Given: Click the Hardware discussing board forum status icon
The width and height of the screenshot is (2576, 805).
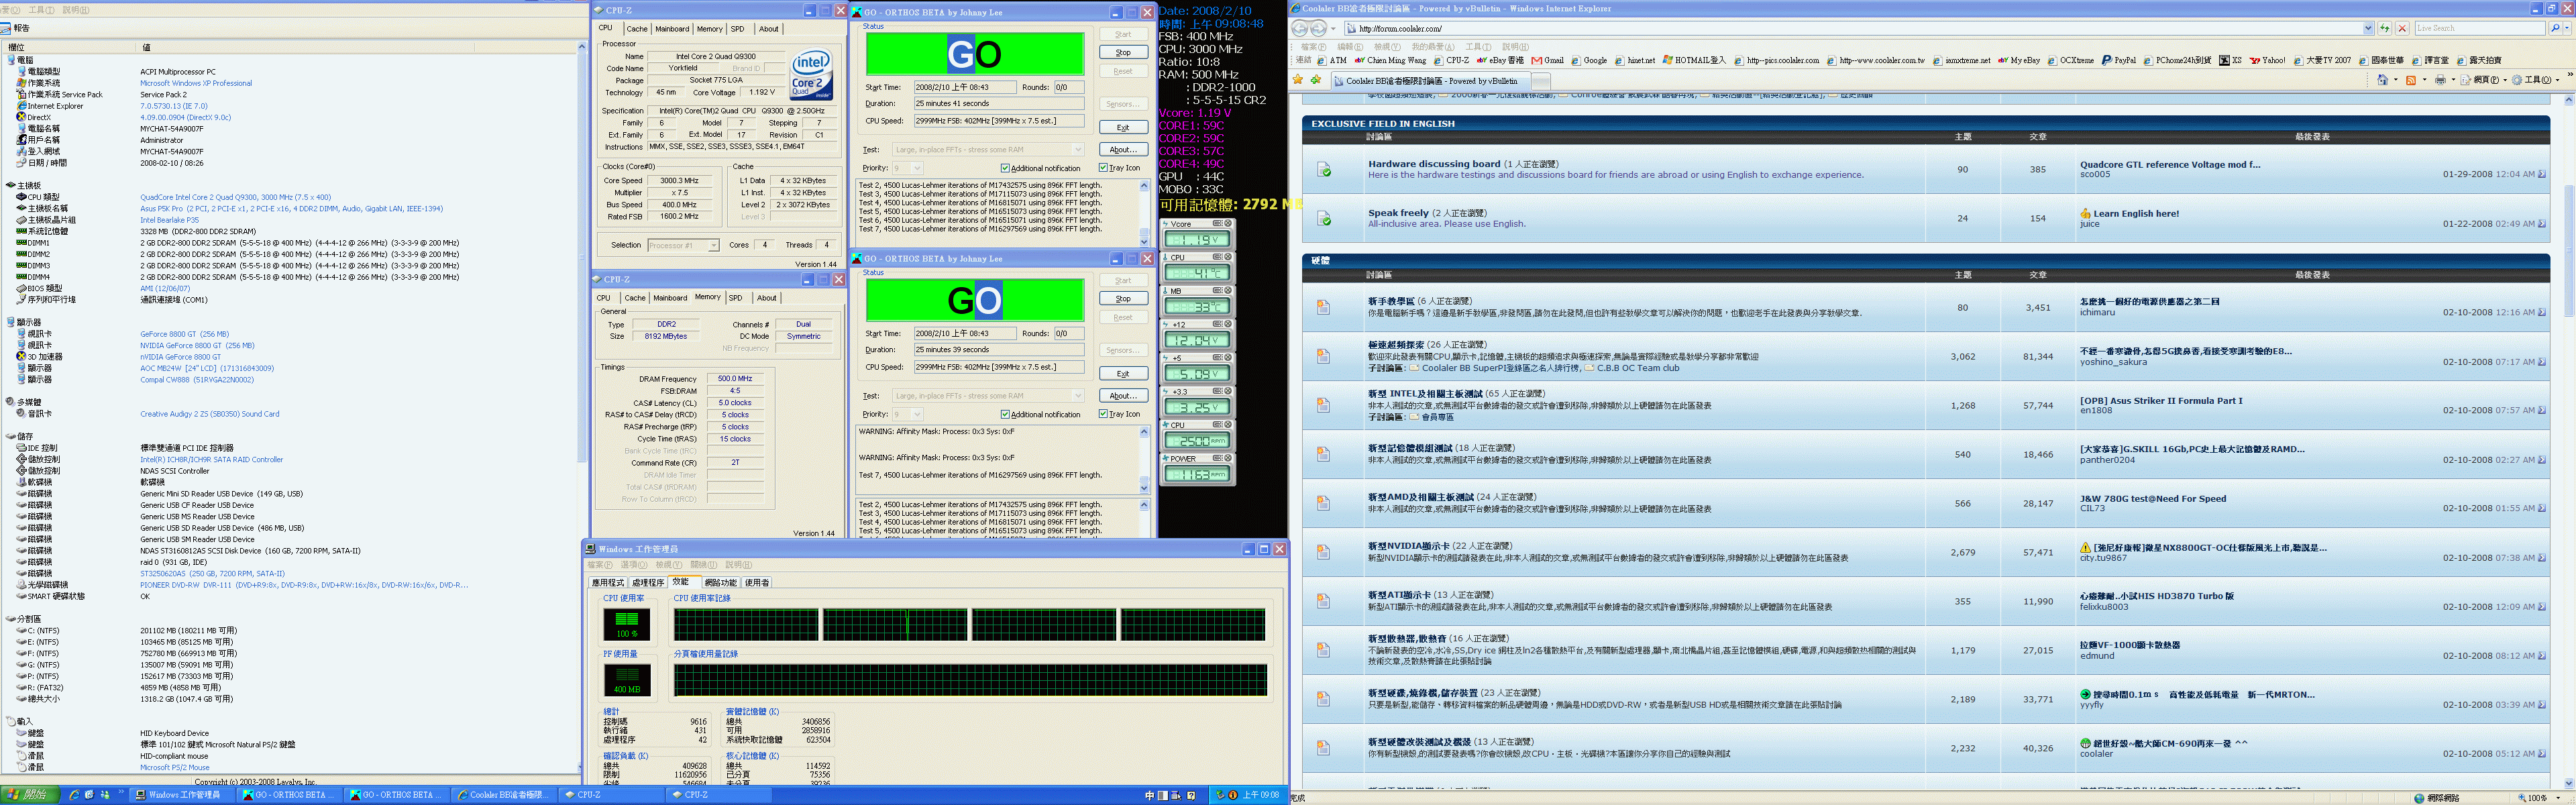Looking at the screenshot, I should (1324, 170).
